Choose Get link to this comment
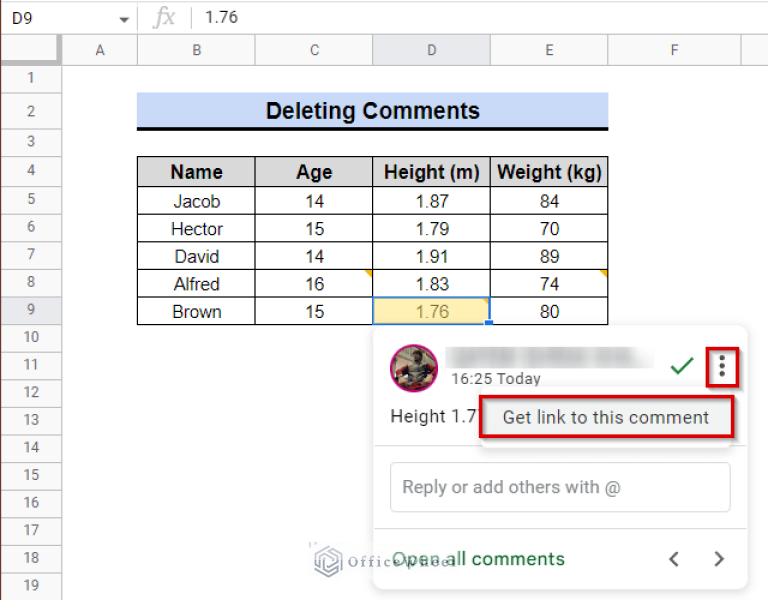The image size is (768, 600). click(x=606, y=417)
